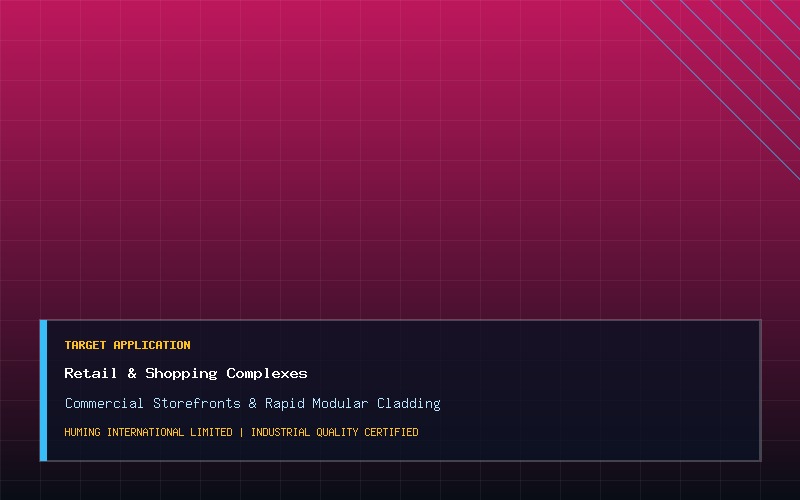Click the blue vertical accent bar
Viewport: 800px width, 500px height.
pyautogui.click(x=43, y=390)
